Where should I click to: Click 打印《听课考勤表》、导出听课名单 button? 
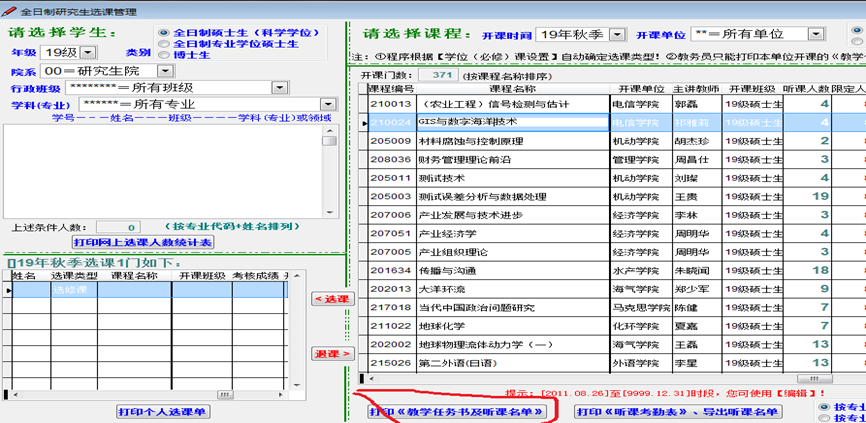677,411
